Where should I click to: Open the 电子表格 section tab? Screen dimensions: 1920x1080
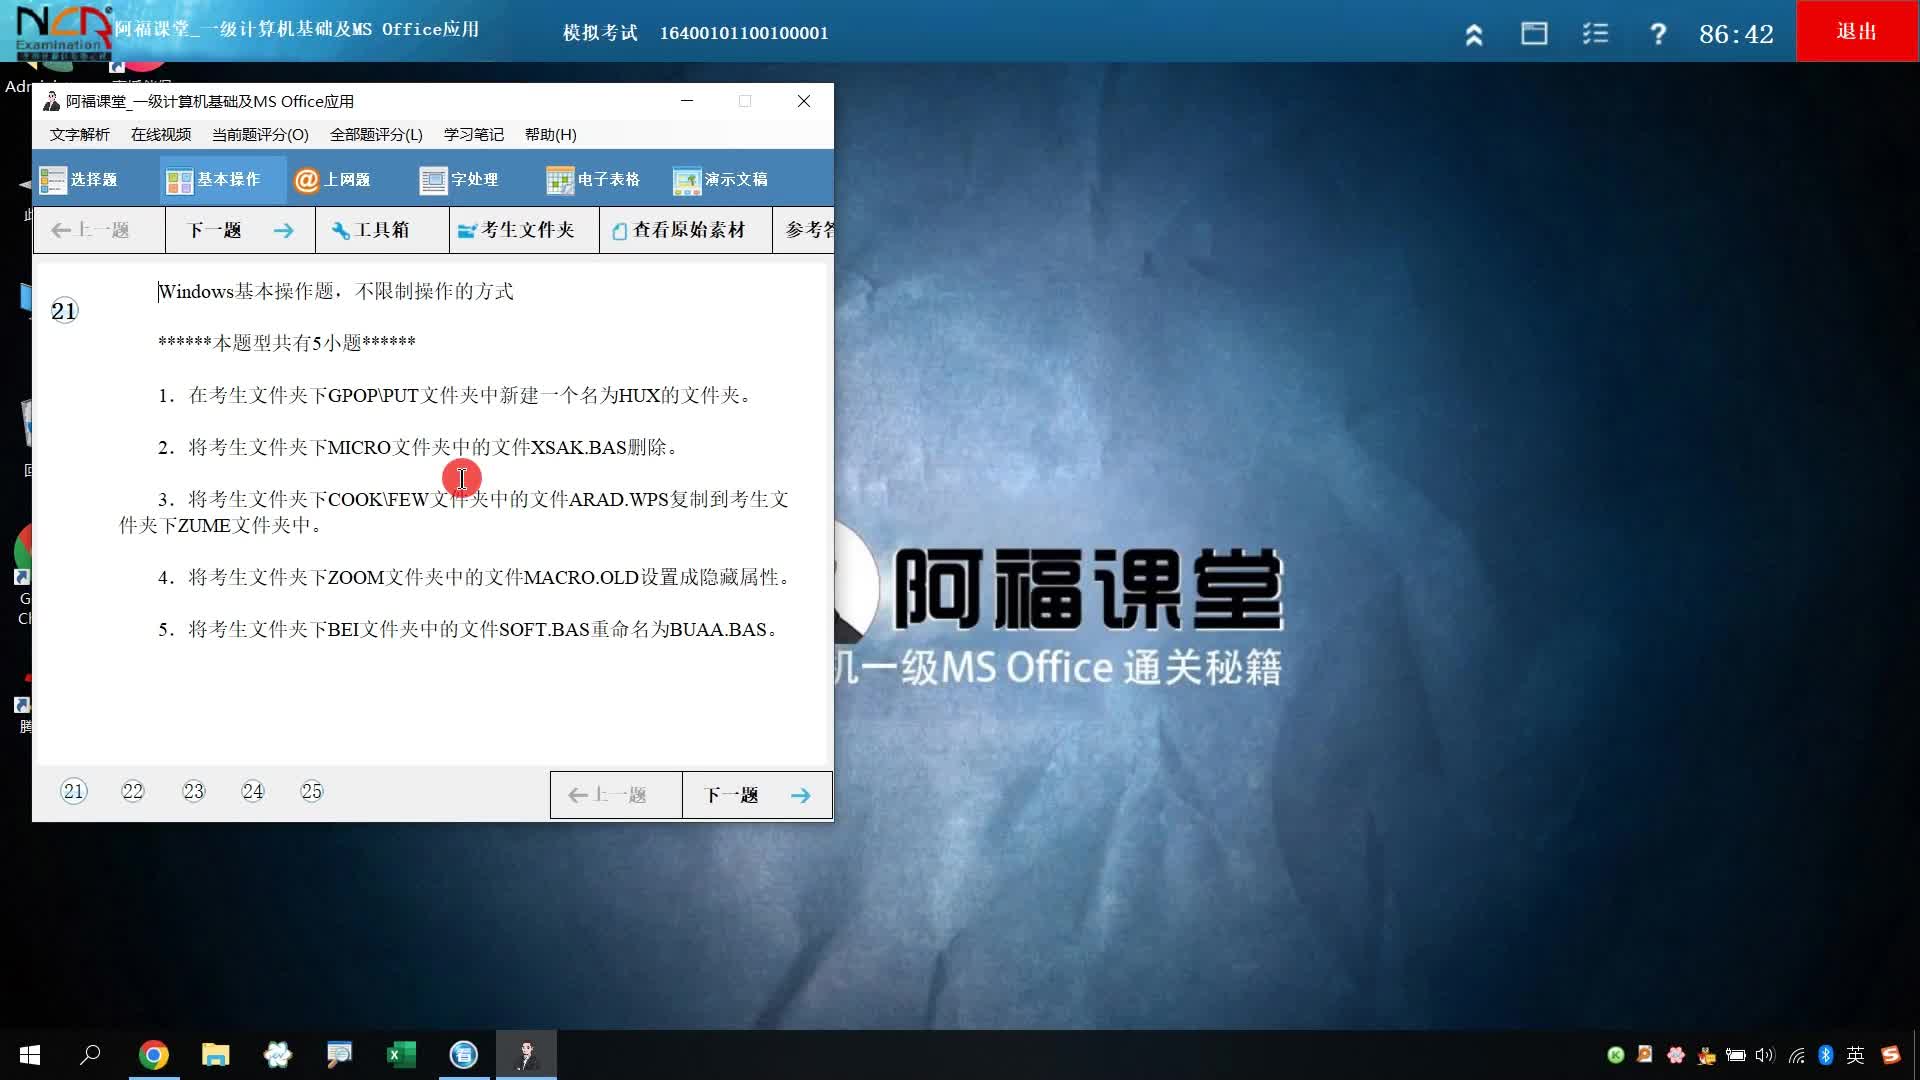click(594, 180)
